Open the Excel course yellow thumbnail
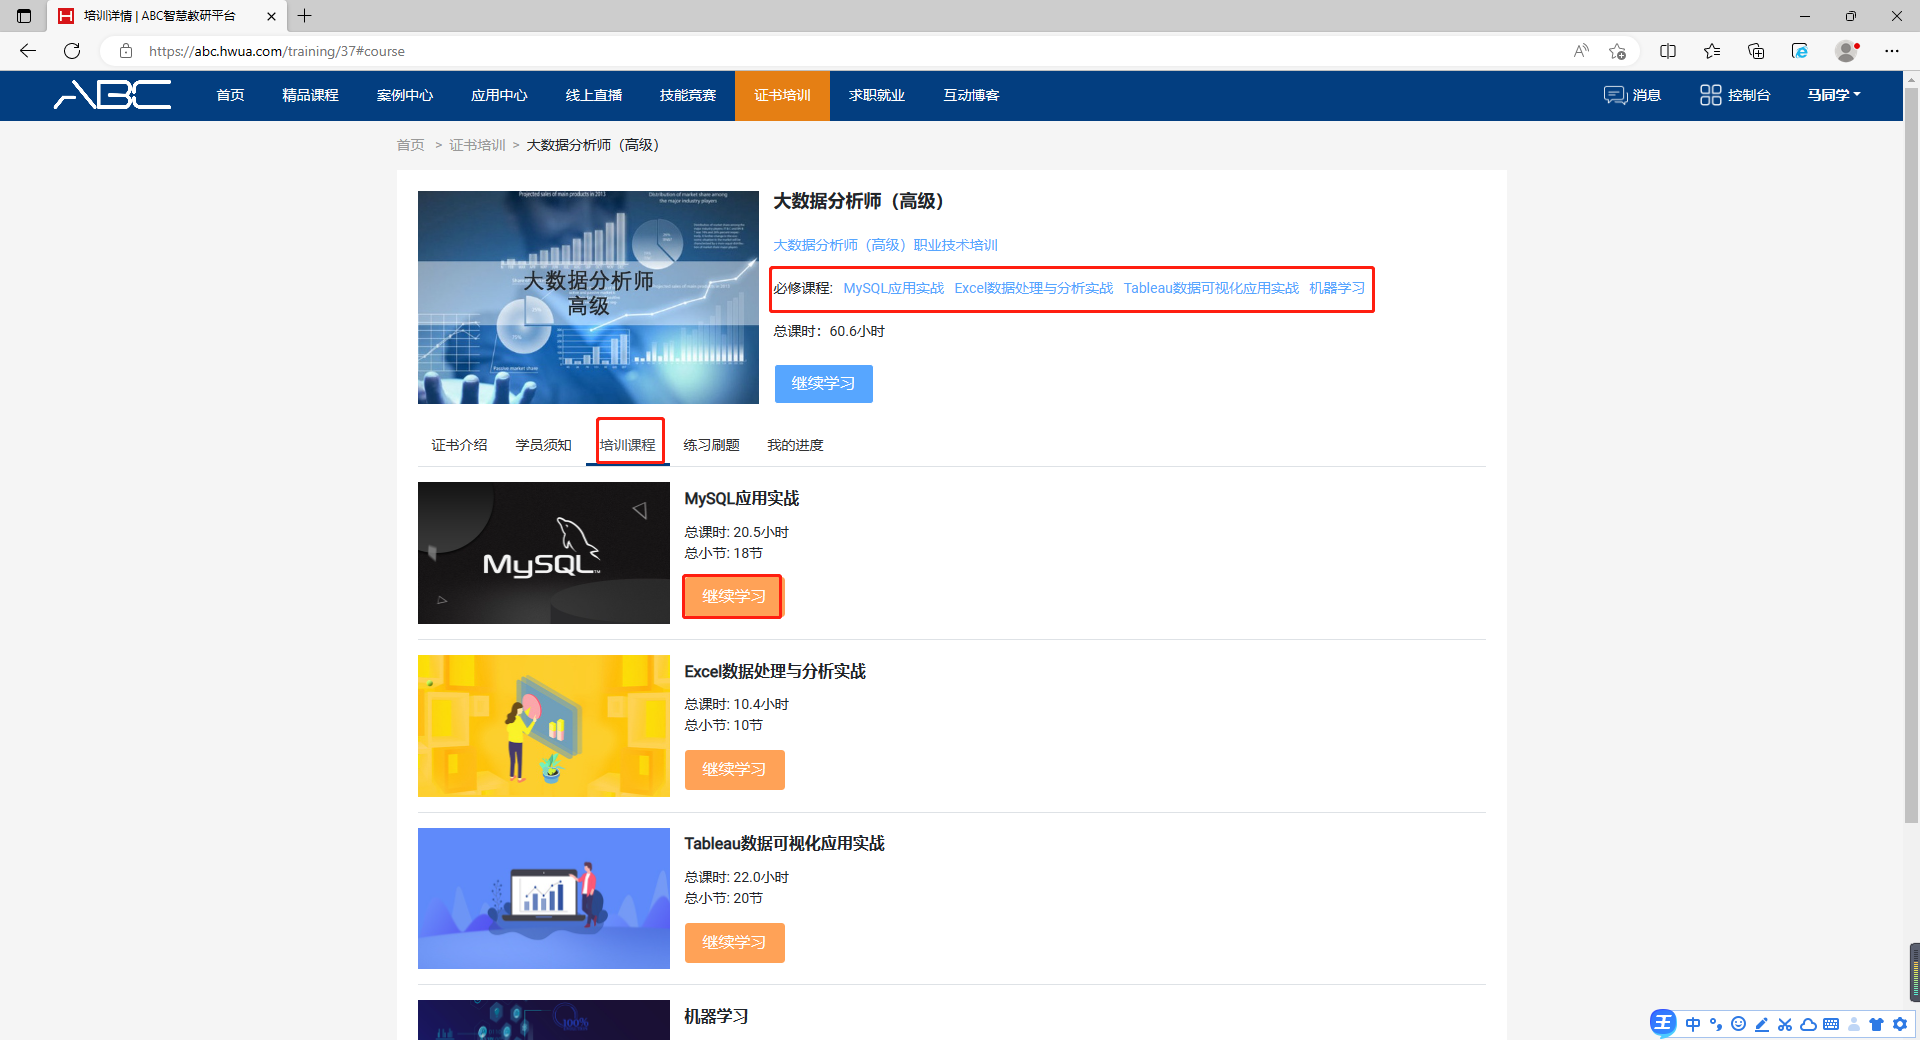Viewport: 1920px width, 1040px height. 544,726
